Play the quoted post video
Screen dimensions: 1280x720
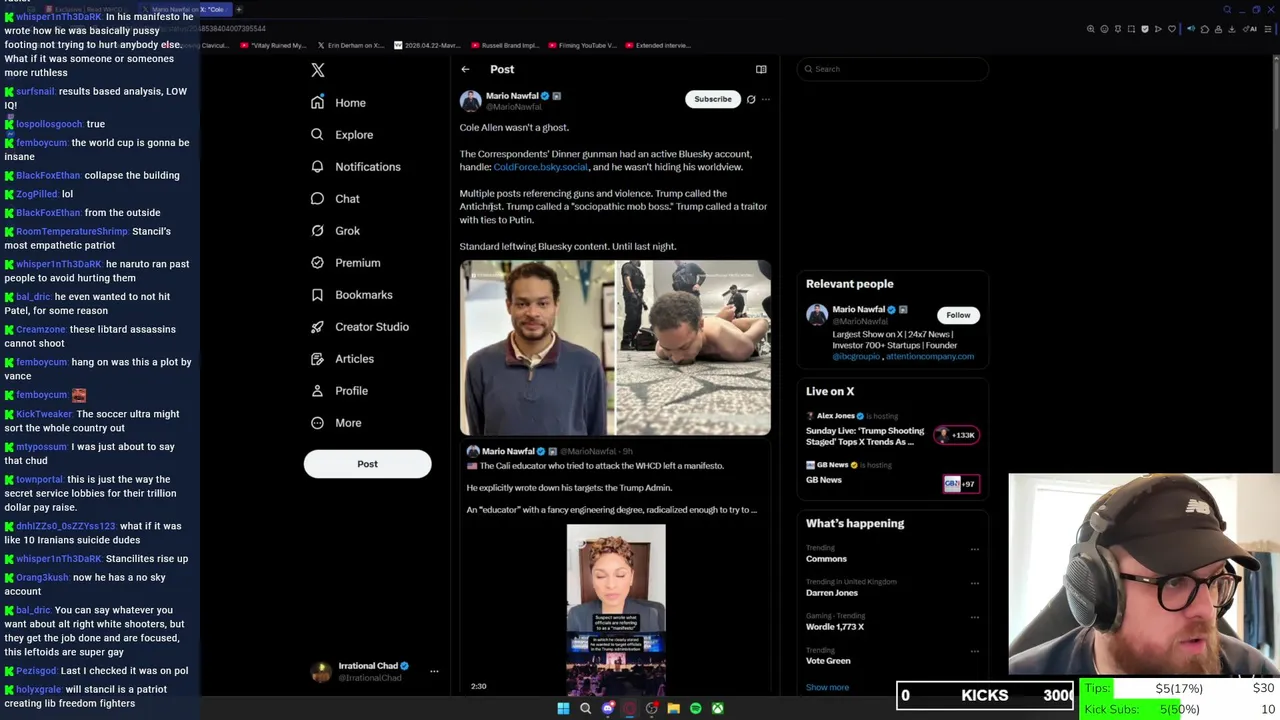click(616, 610)
